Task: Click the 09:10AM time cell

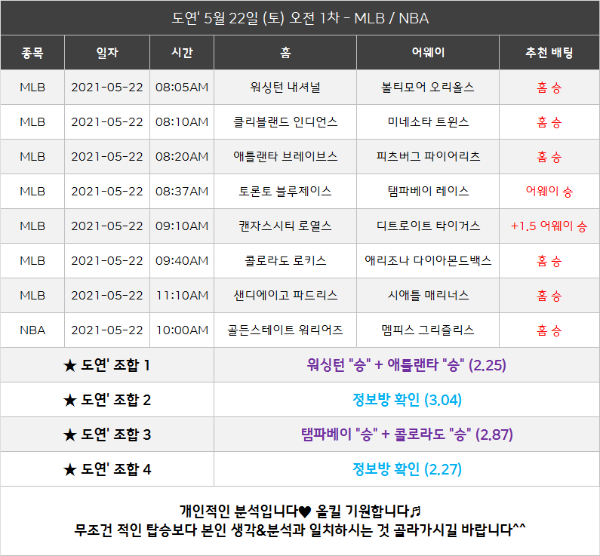Action: 182,226
